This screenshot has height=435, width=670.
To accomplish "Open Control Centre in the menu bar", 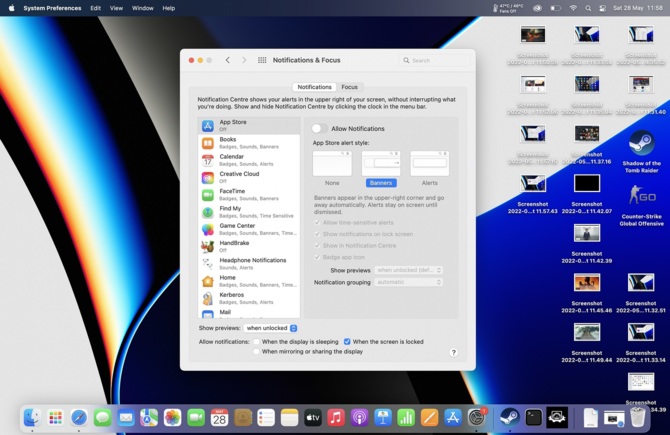I will click(x=602, y=8).
